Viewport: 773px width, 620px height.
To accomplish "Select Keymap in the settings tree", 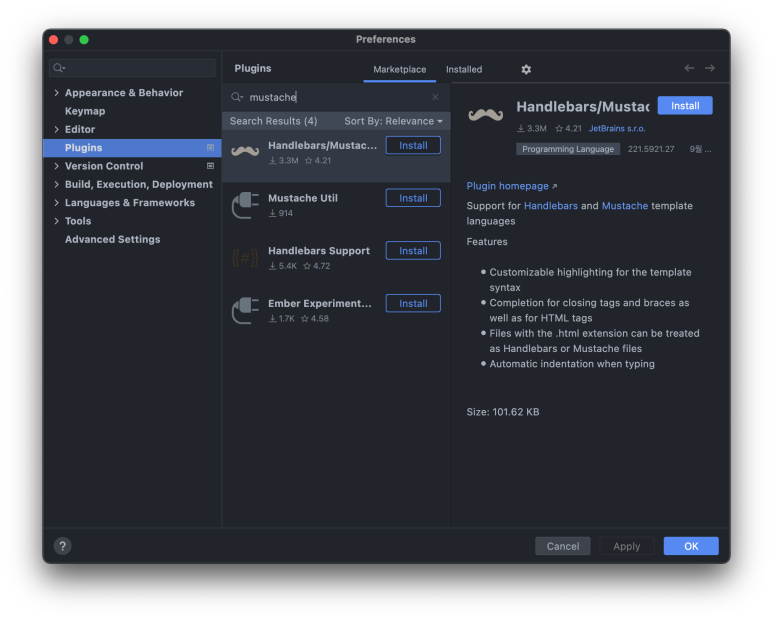I will 85,111.
